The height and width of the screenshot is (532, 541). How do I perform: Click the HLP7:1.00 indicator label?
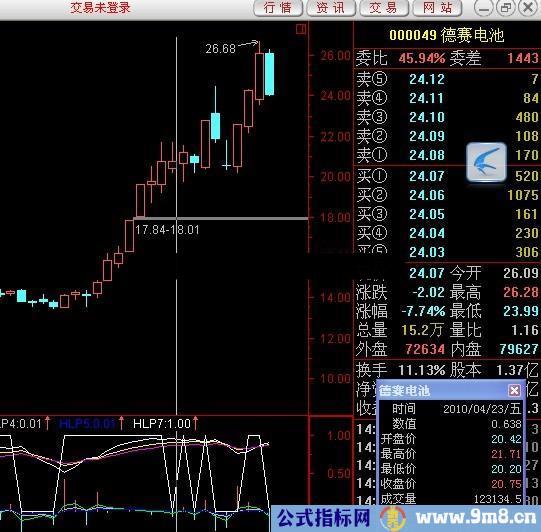coord(162,423)
